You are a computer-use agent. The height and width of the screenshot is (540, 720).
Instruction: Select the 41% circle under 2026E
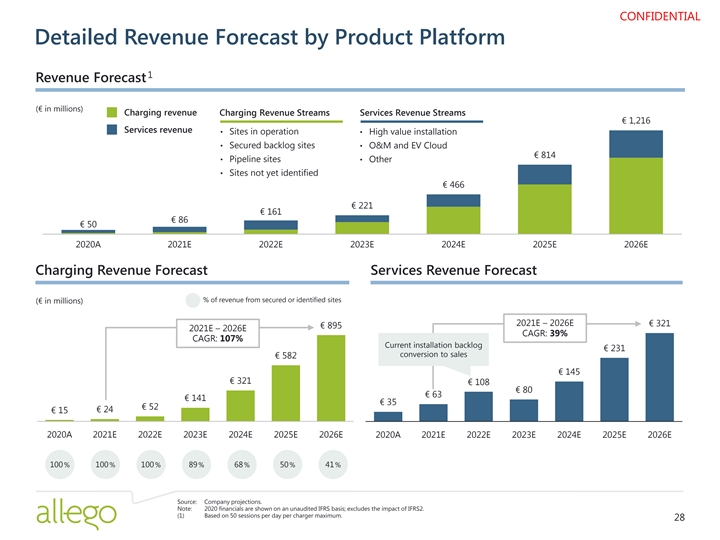click(331, 465)
